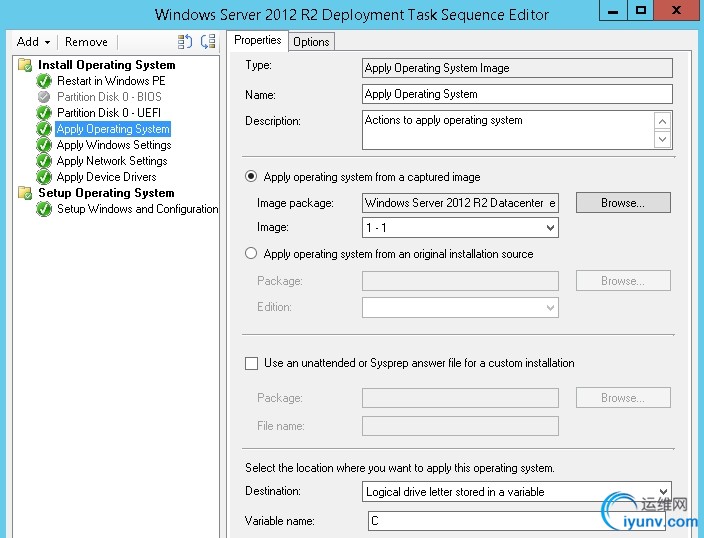Click the Install Operating System folder icon
Viewport: 704px width, 538px height.
pyautogui.click(x=25, y=65)
